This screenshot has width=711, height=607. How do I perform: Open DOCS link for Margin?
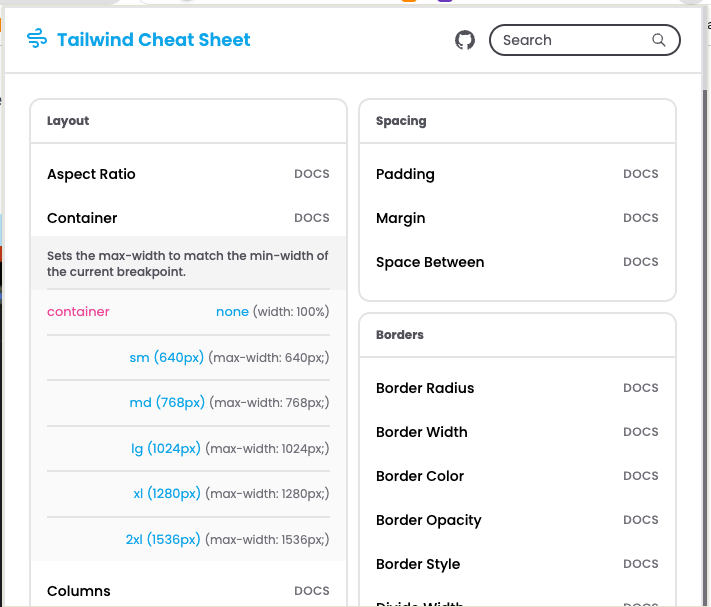click(641, 218)
